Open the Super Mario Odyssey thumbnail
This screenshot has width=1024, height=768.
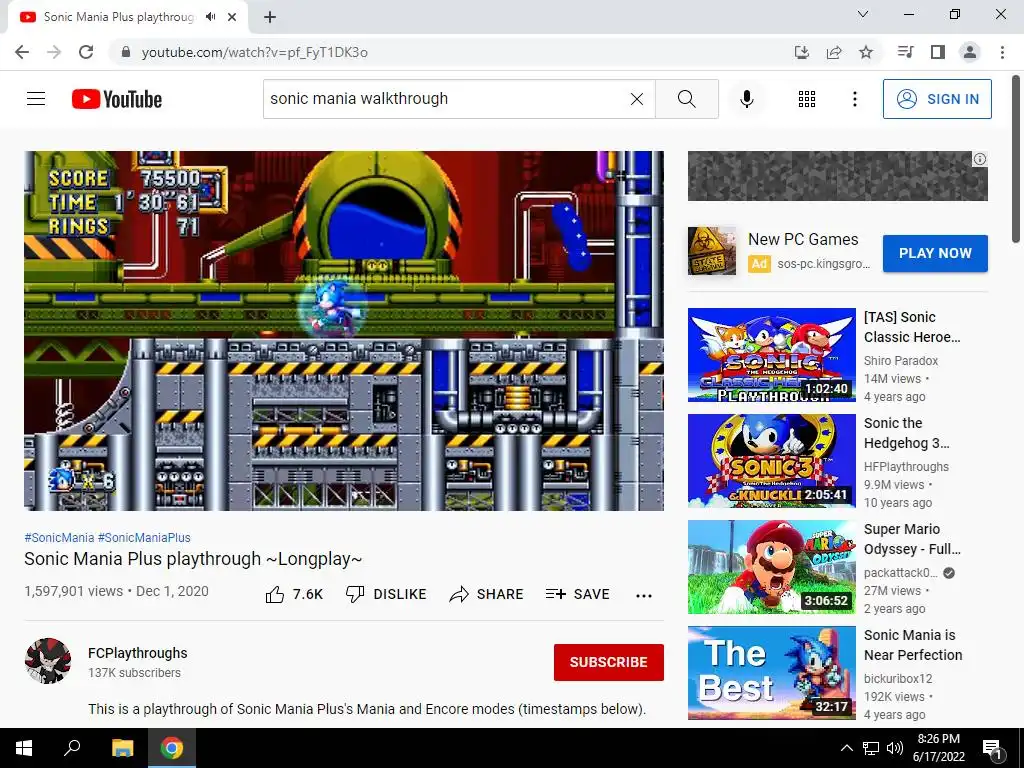coord(771,567)
